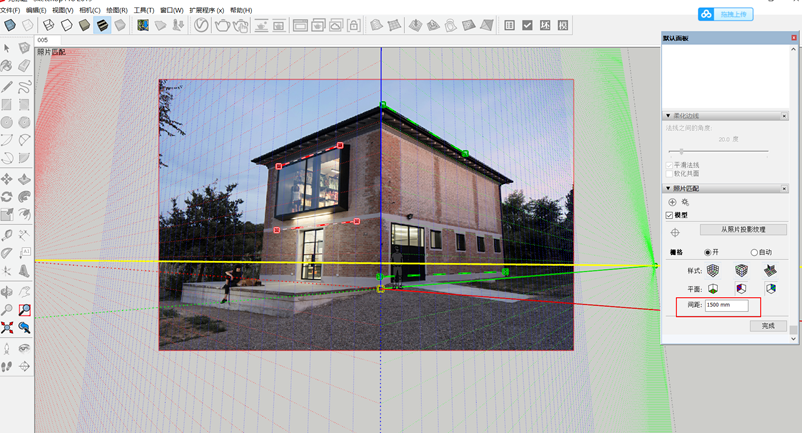Click the 间距 spacing input field
The image size is (802, 433).
pos(725,305)
